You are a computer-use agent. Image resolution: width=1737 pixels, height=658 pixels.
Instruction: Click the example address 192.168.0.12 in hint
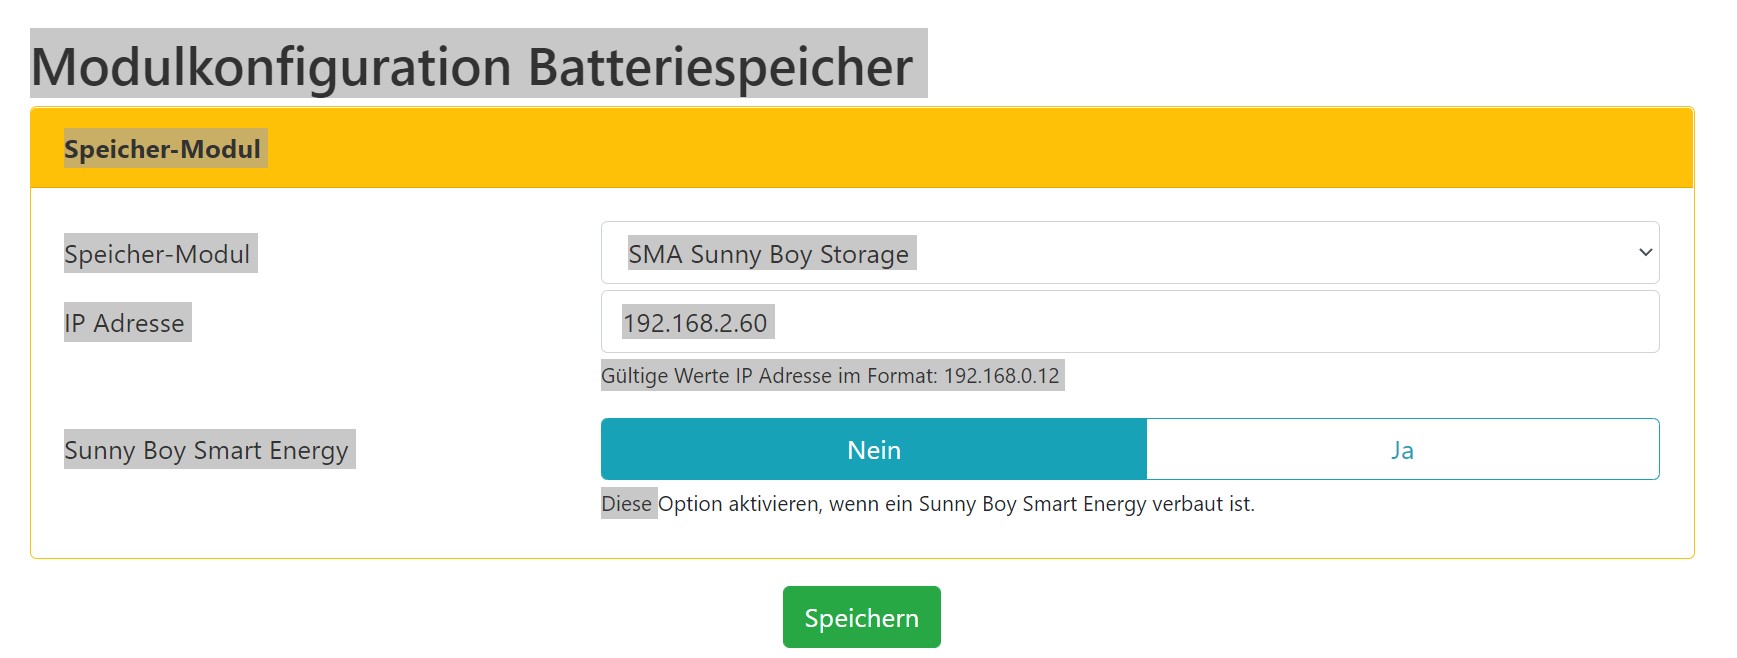(1001, 376)
